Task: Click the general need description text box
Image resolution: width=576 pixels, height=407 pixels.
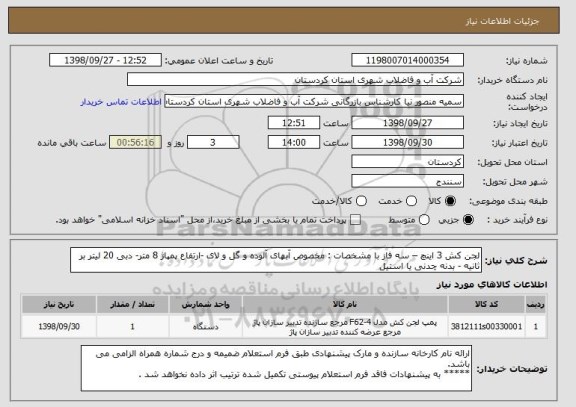Action: (276, 260)
